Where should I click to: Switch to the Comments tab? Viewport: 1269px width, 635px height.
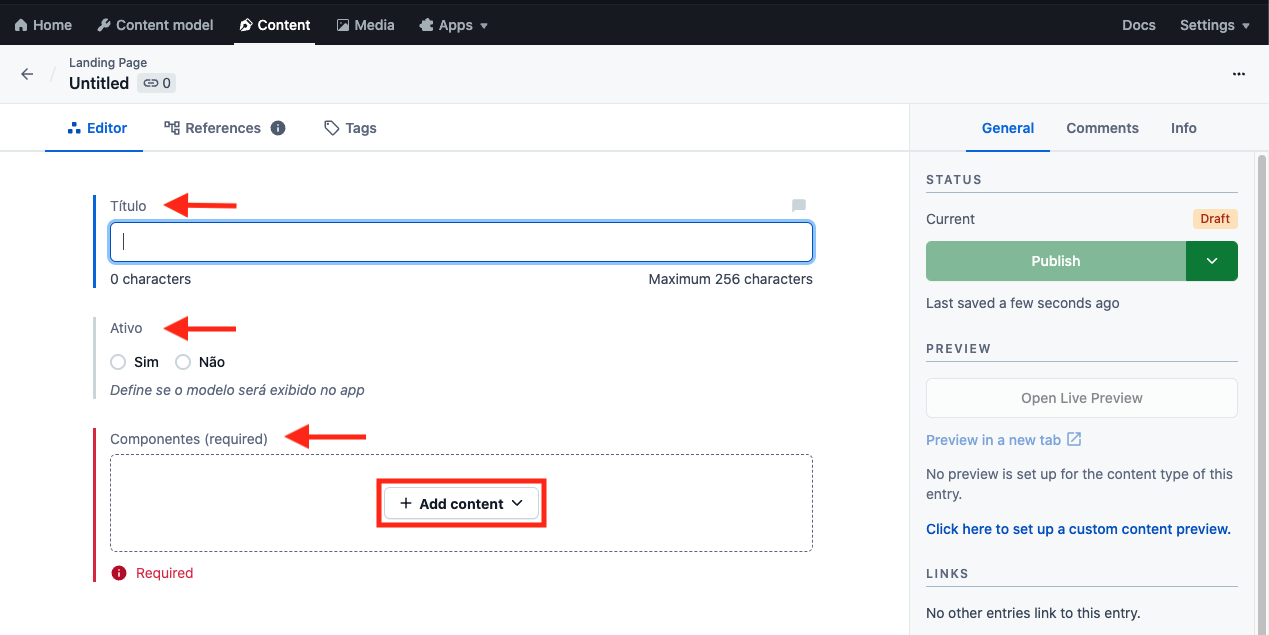point(1102,128)
